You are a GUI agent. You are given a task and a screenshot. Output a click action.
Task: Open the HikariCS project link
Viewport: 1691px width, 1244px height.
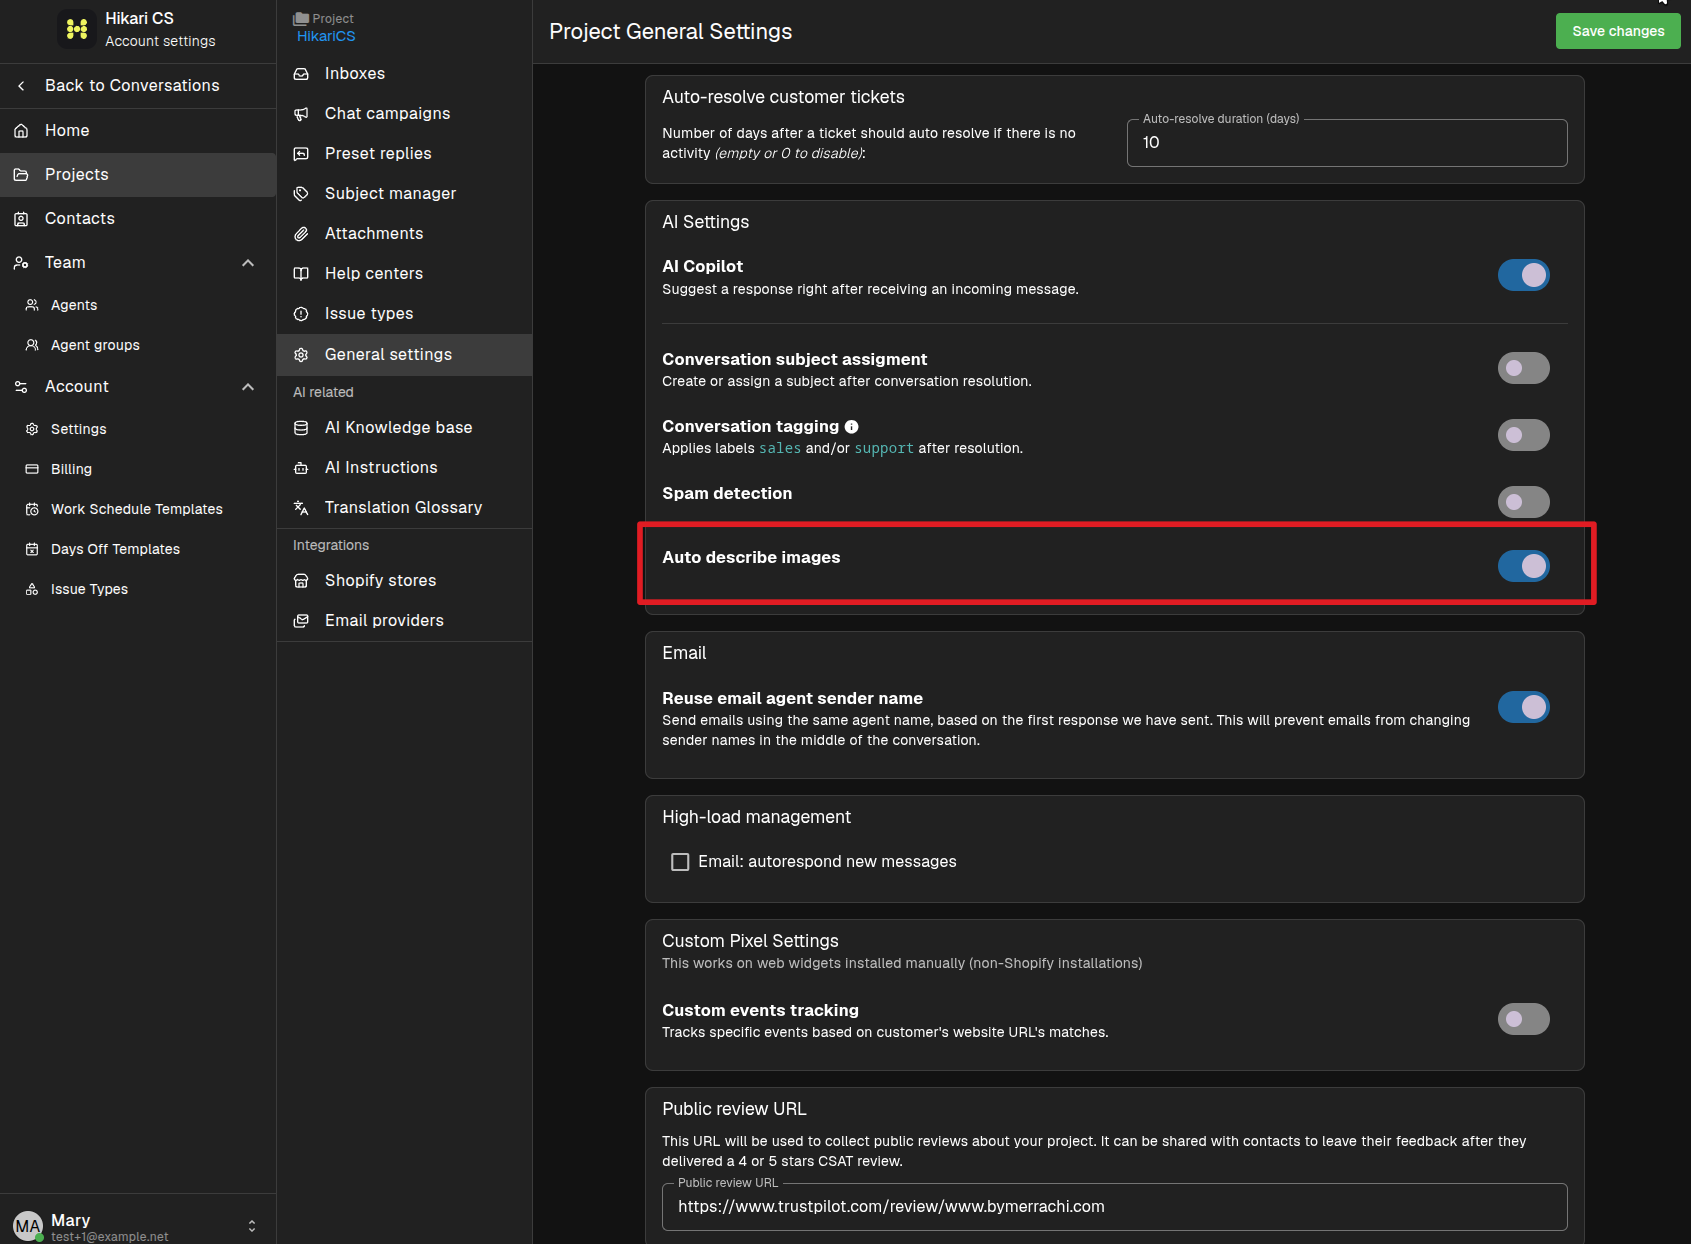[x=326, y=36]
